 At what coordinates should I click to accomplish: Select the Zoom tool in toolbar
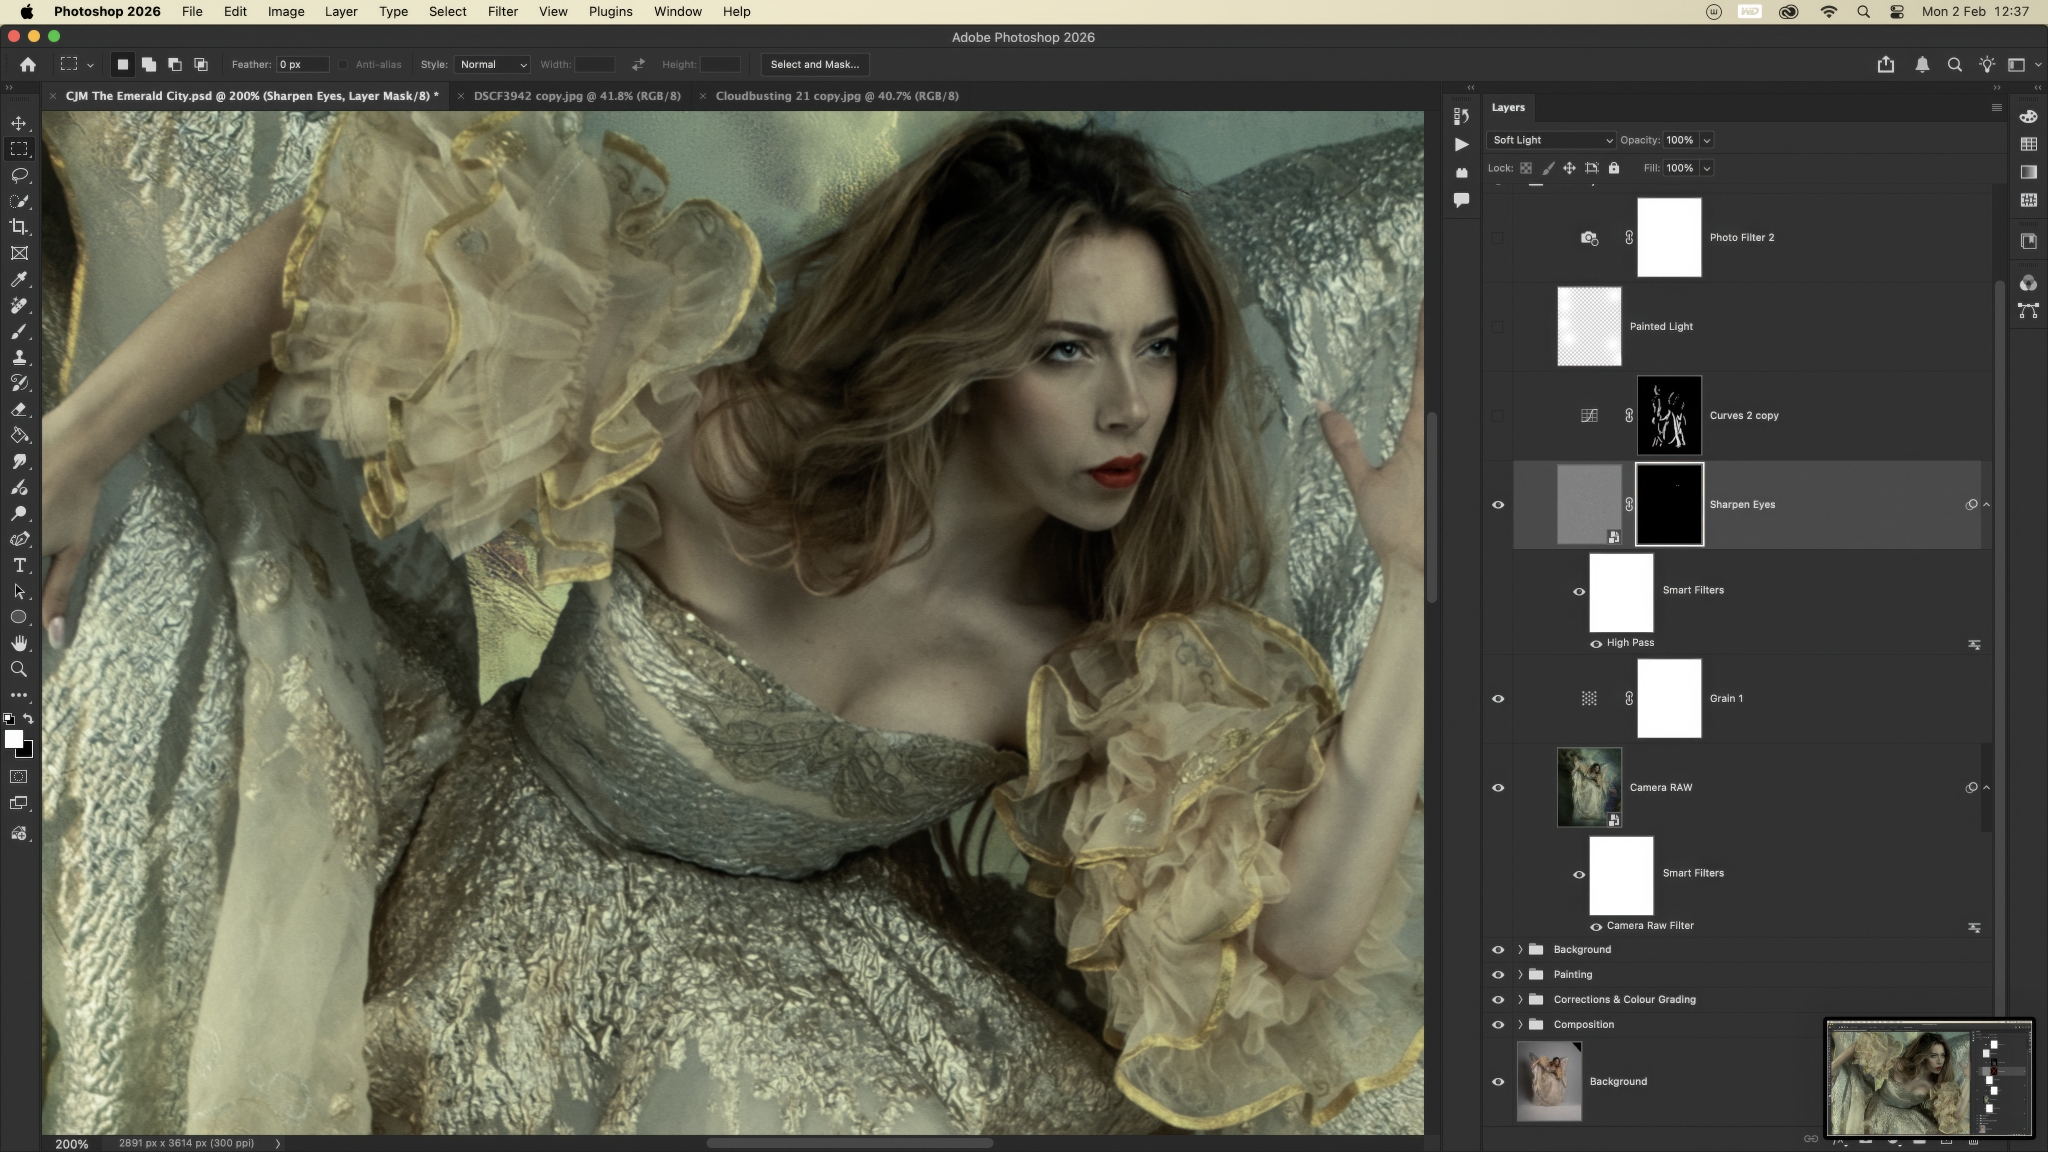(x=19, y=669)
